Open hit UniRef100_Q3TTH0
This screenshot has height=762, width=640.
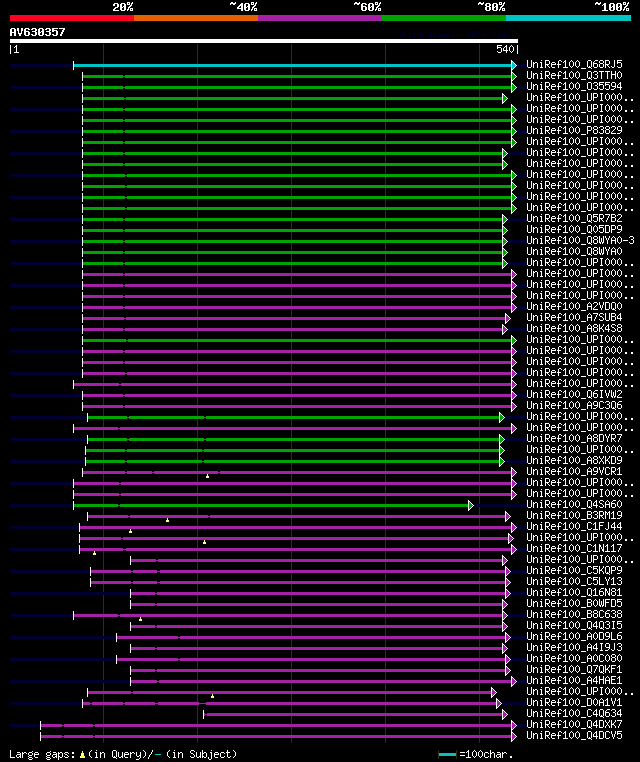click(574, 75)
